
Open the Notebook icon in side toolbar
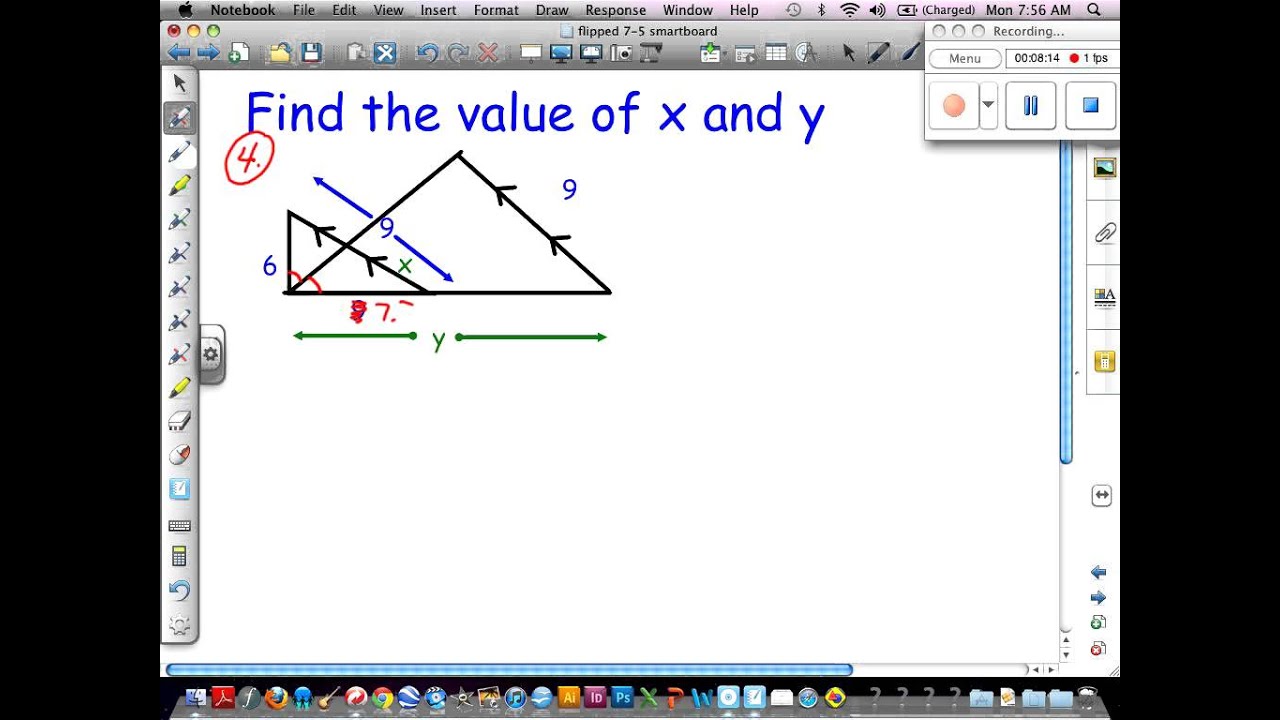coord(180,489)
